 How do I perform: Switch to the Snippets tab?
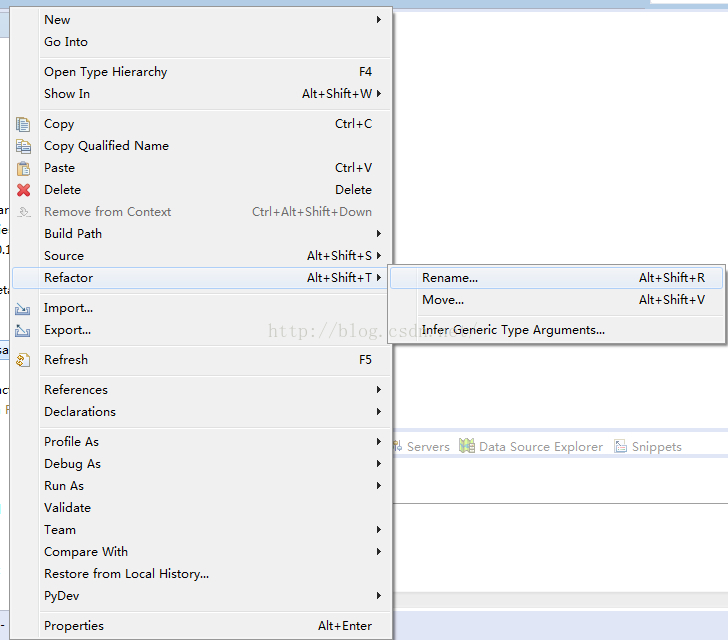(x=648, y=446)
